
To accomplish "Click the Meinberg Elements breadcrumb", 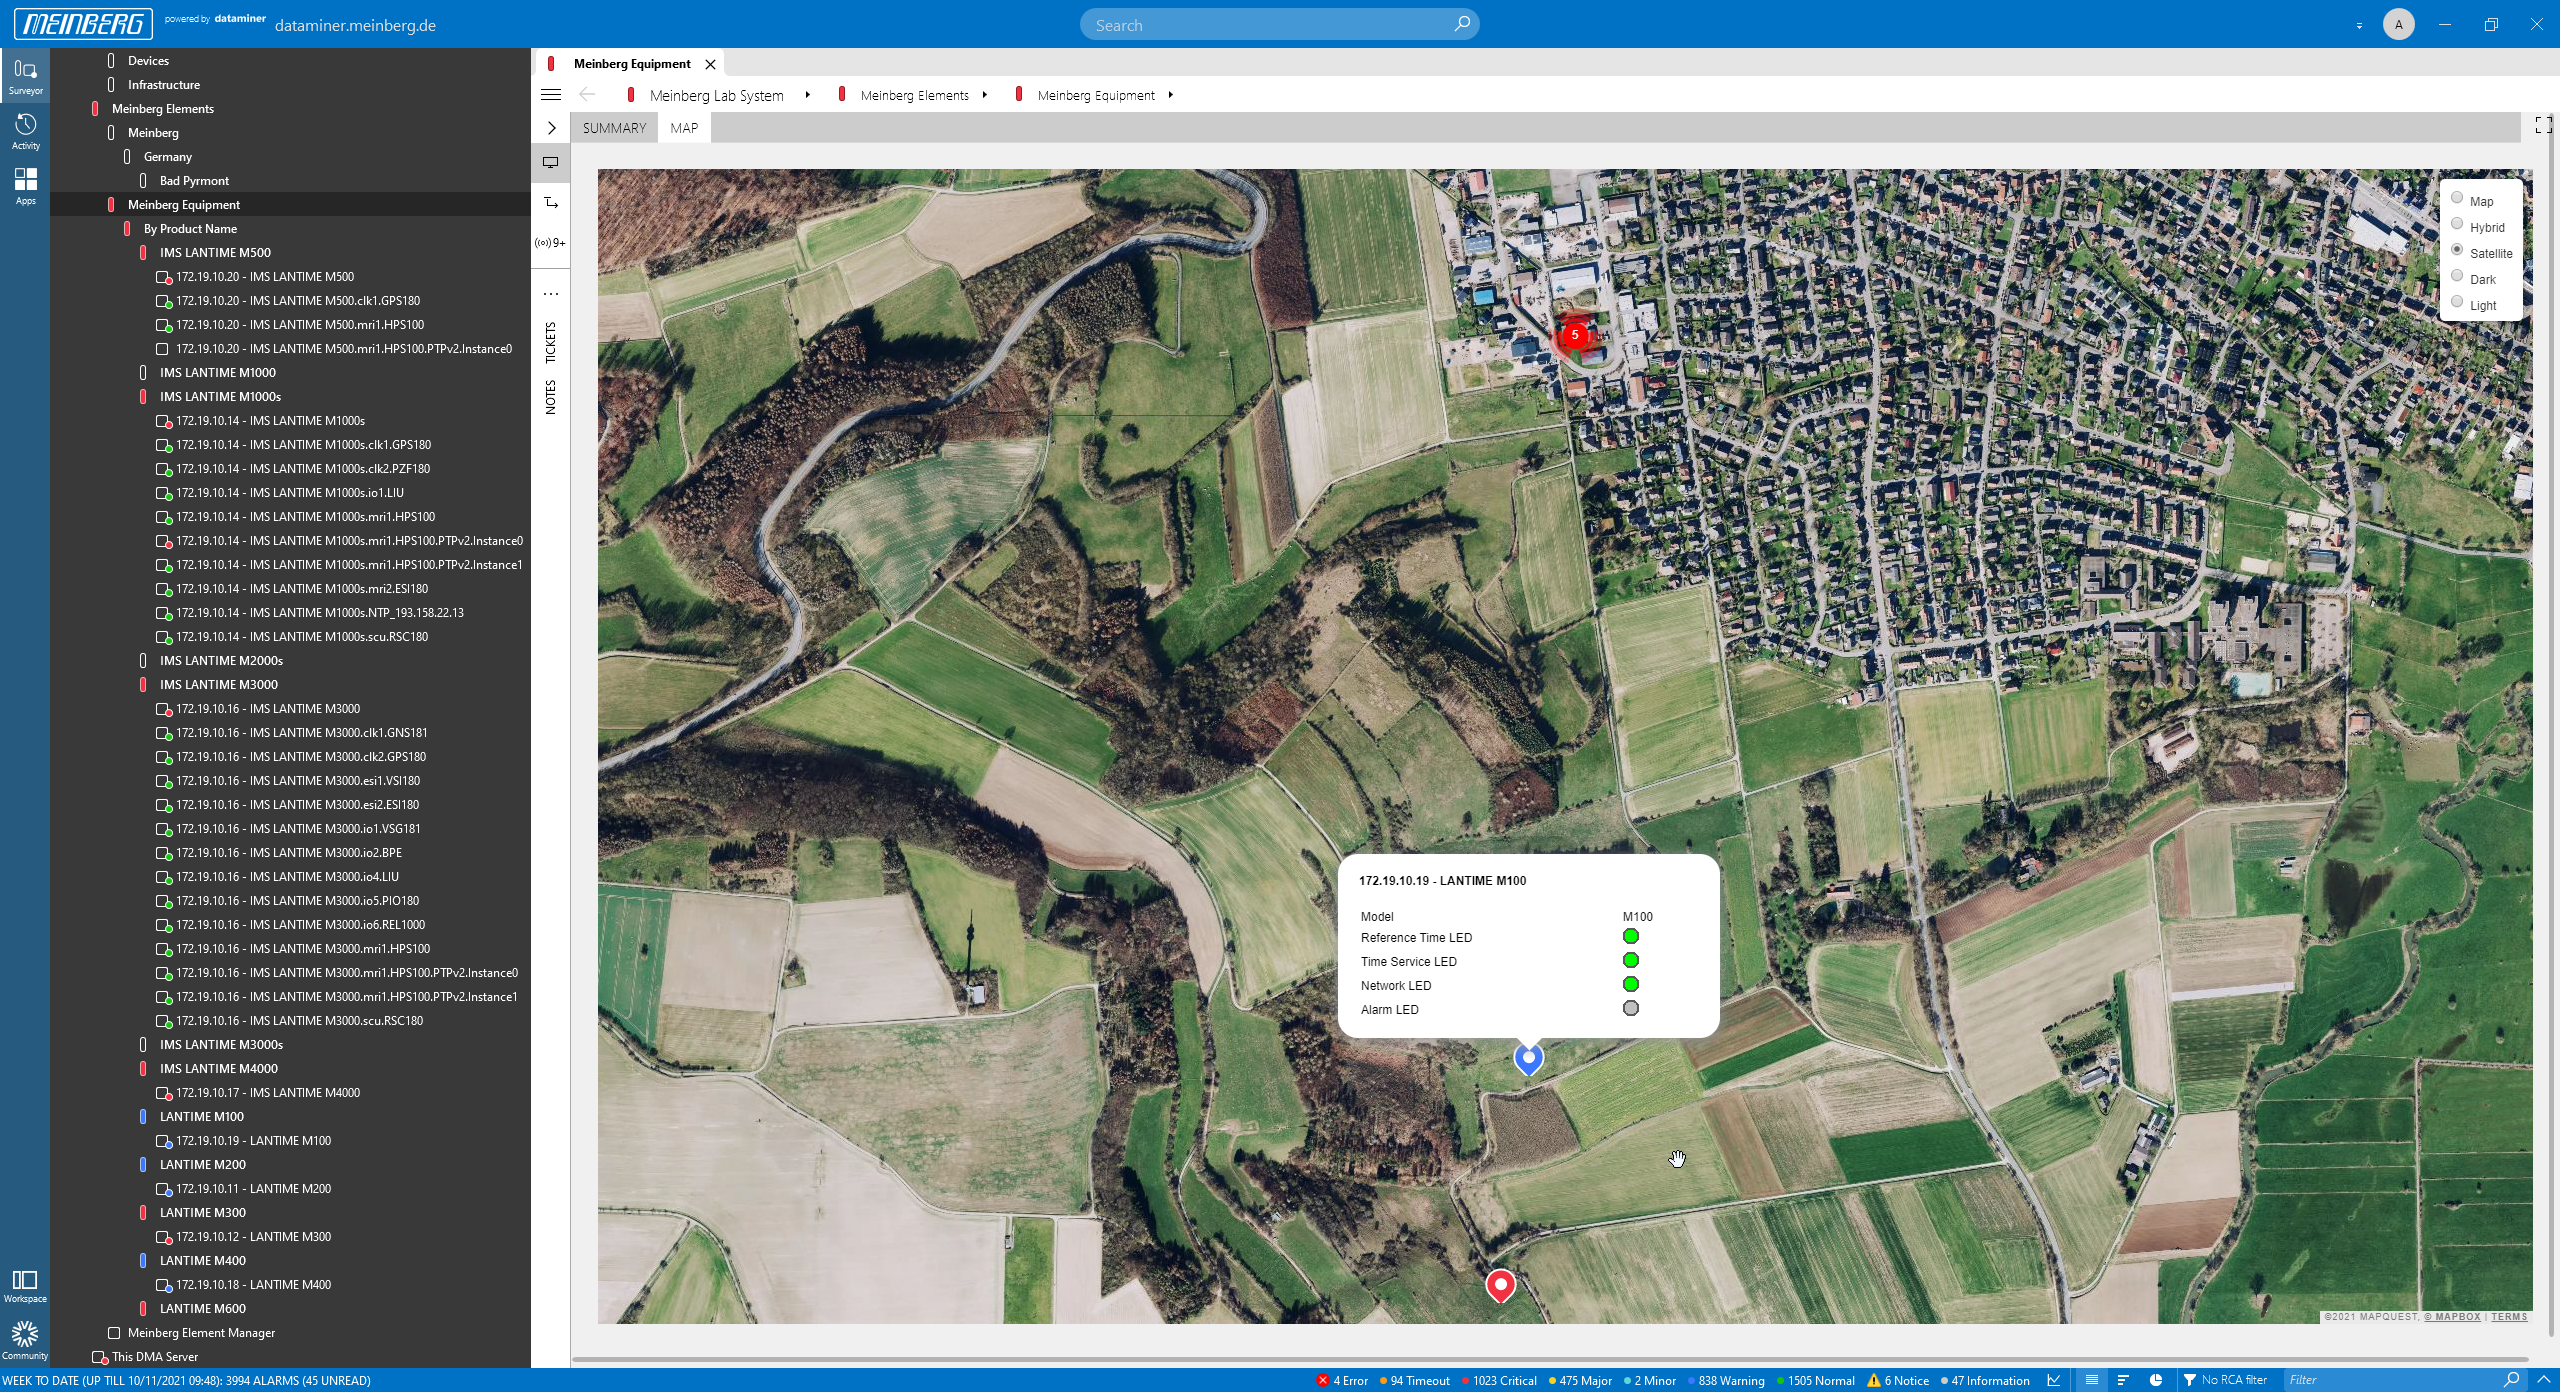I will point(914,95).
